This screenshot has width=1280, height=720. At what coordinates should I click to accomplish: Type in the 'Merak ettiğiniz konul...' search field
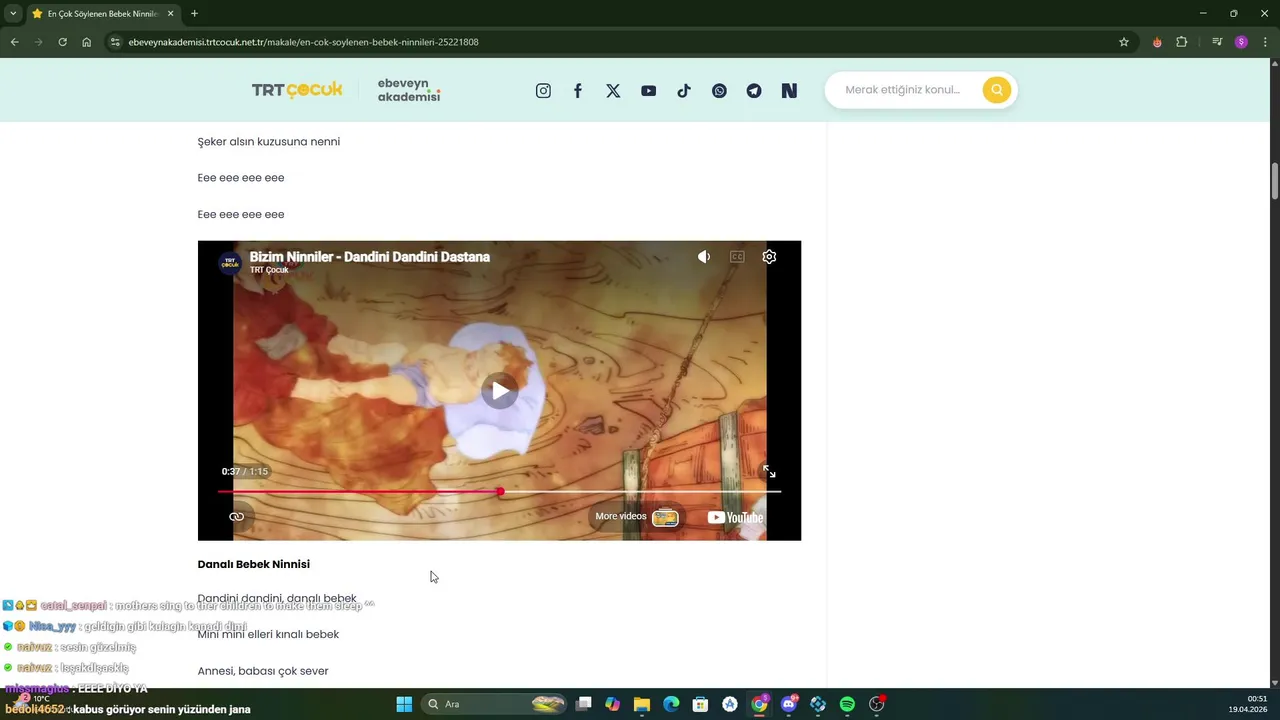coord(905,90)
